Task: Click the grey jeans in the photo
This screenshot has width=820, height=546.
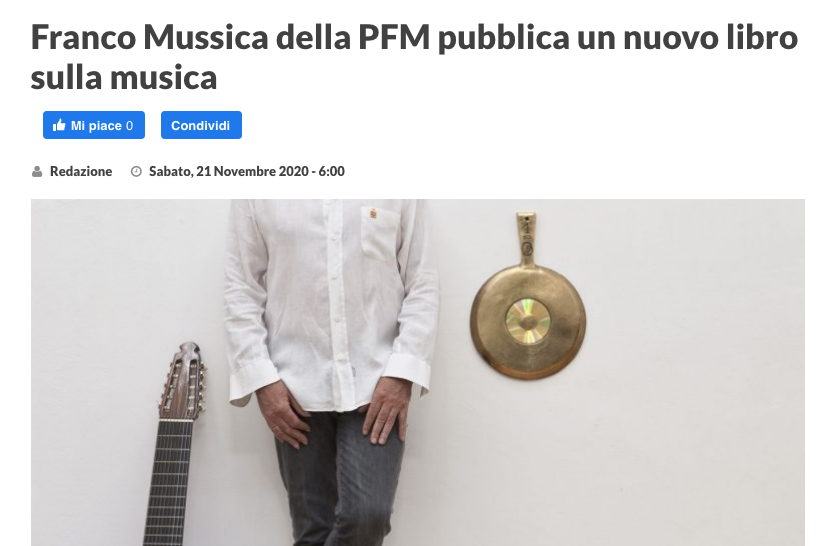Action: point(340,479)
